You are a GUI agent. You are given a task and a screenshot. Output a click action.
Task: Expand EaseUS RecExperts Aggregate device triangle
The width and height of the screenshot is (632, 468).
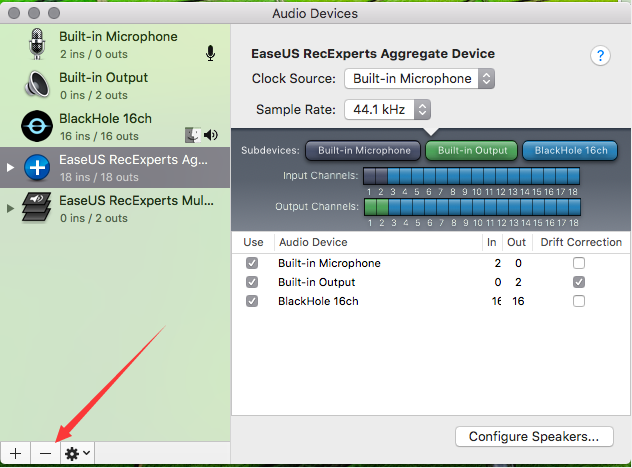[x=10, y=167]
